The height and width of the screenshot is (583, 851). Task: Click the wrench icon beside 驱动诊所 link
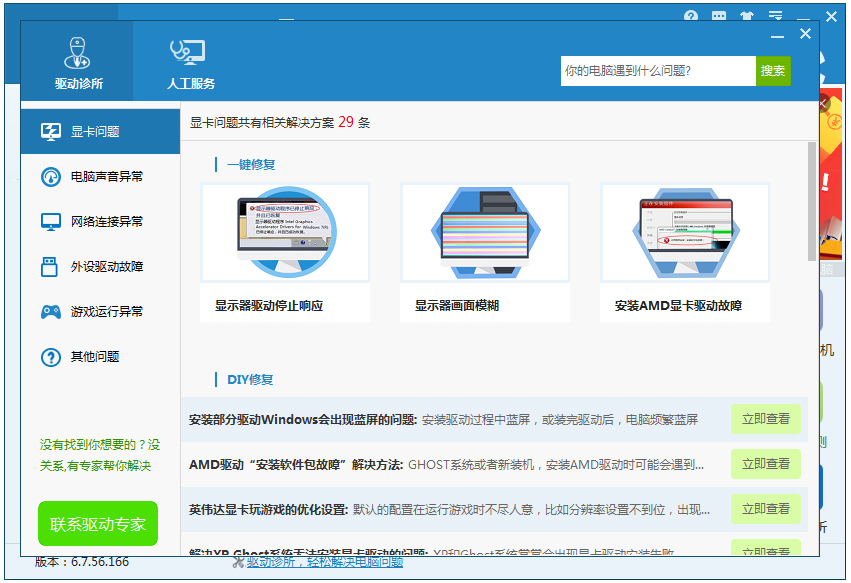[x=238, y=562]
